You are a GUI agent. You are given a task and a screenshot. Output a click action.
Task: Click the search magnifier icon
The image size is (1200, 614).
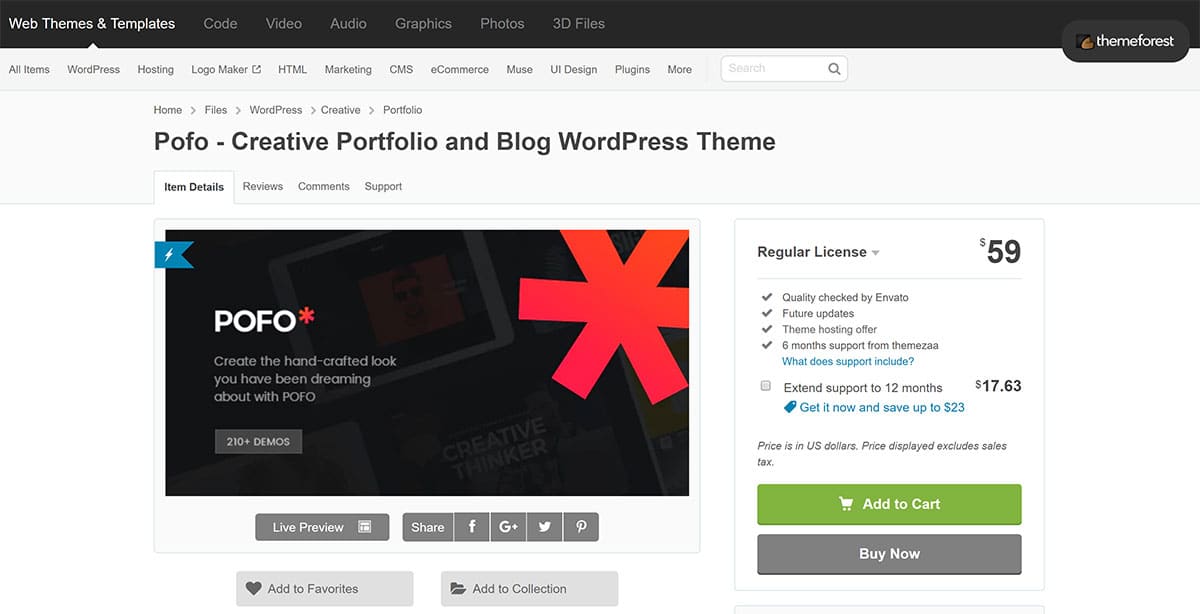point(834,69)
